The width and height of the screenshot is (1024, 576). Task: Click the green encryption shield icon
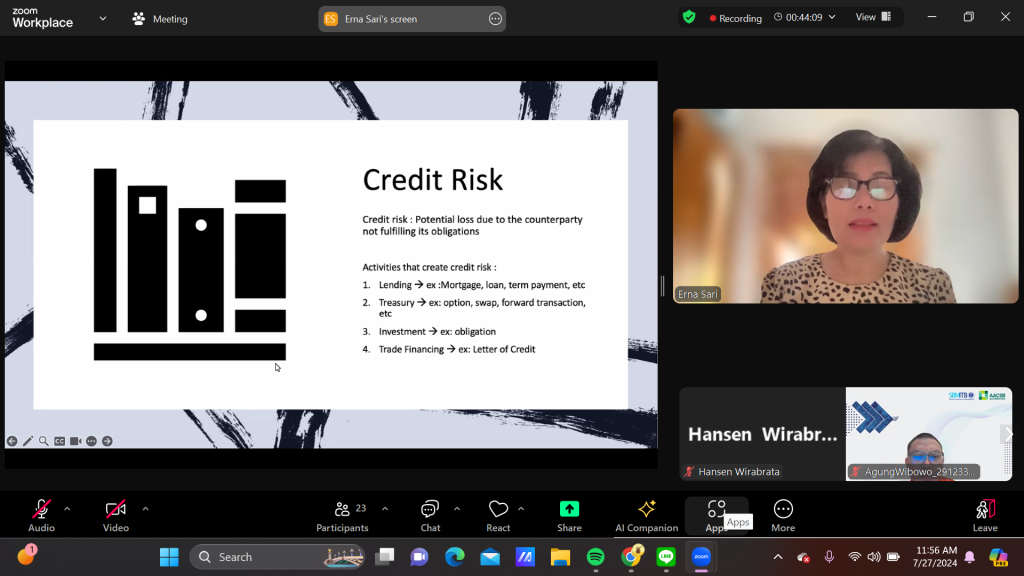[688, 17]
